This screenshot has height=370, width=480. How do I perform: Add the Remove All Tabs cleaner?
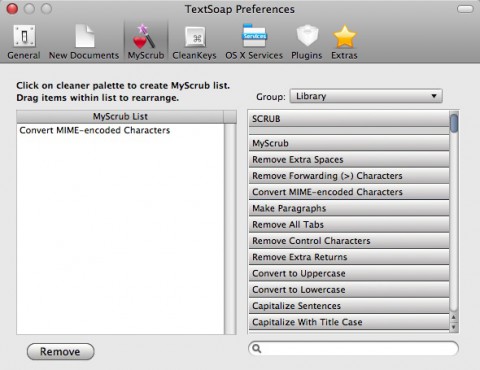click(349, 224)
